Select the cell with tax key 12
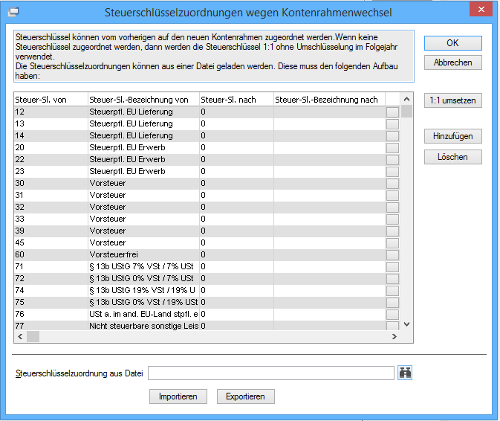The image size is (500, 421). coord(51,112)
